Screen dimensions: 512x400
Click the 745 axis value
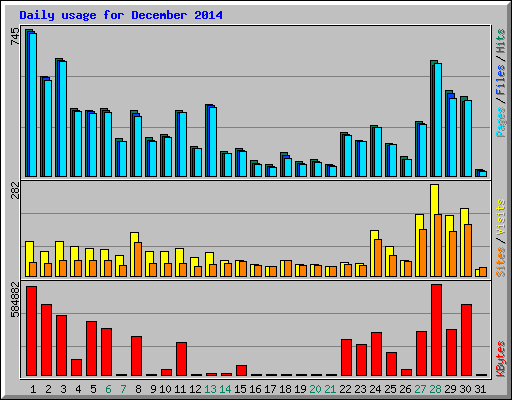pyautogui.click(x=15, y=37)
